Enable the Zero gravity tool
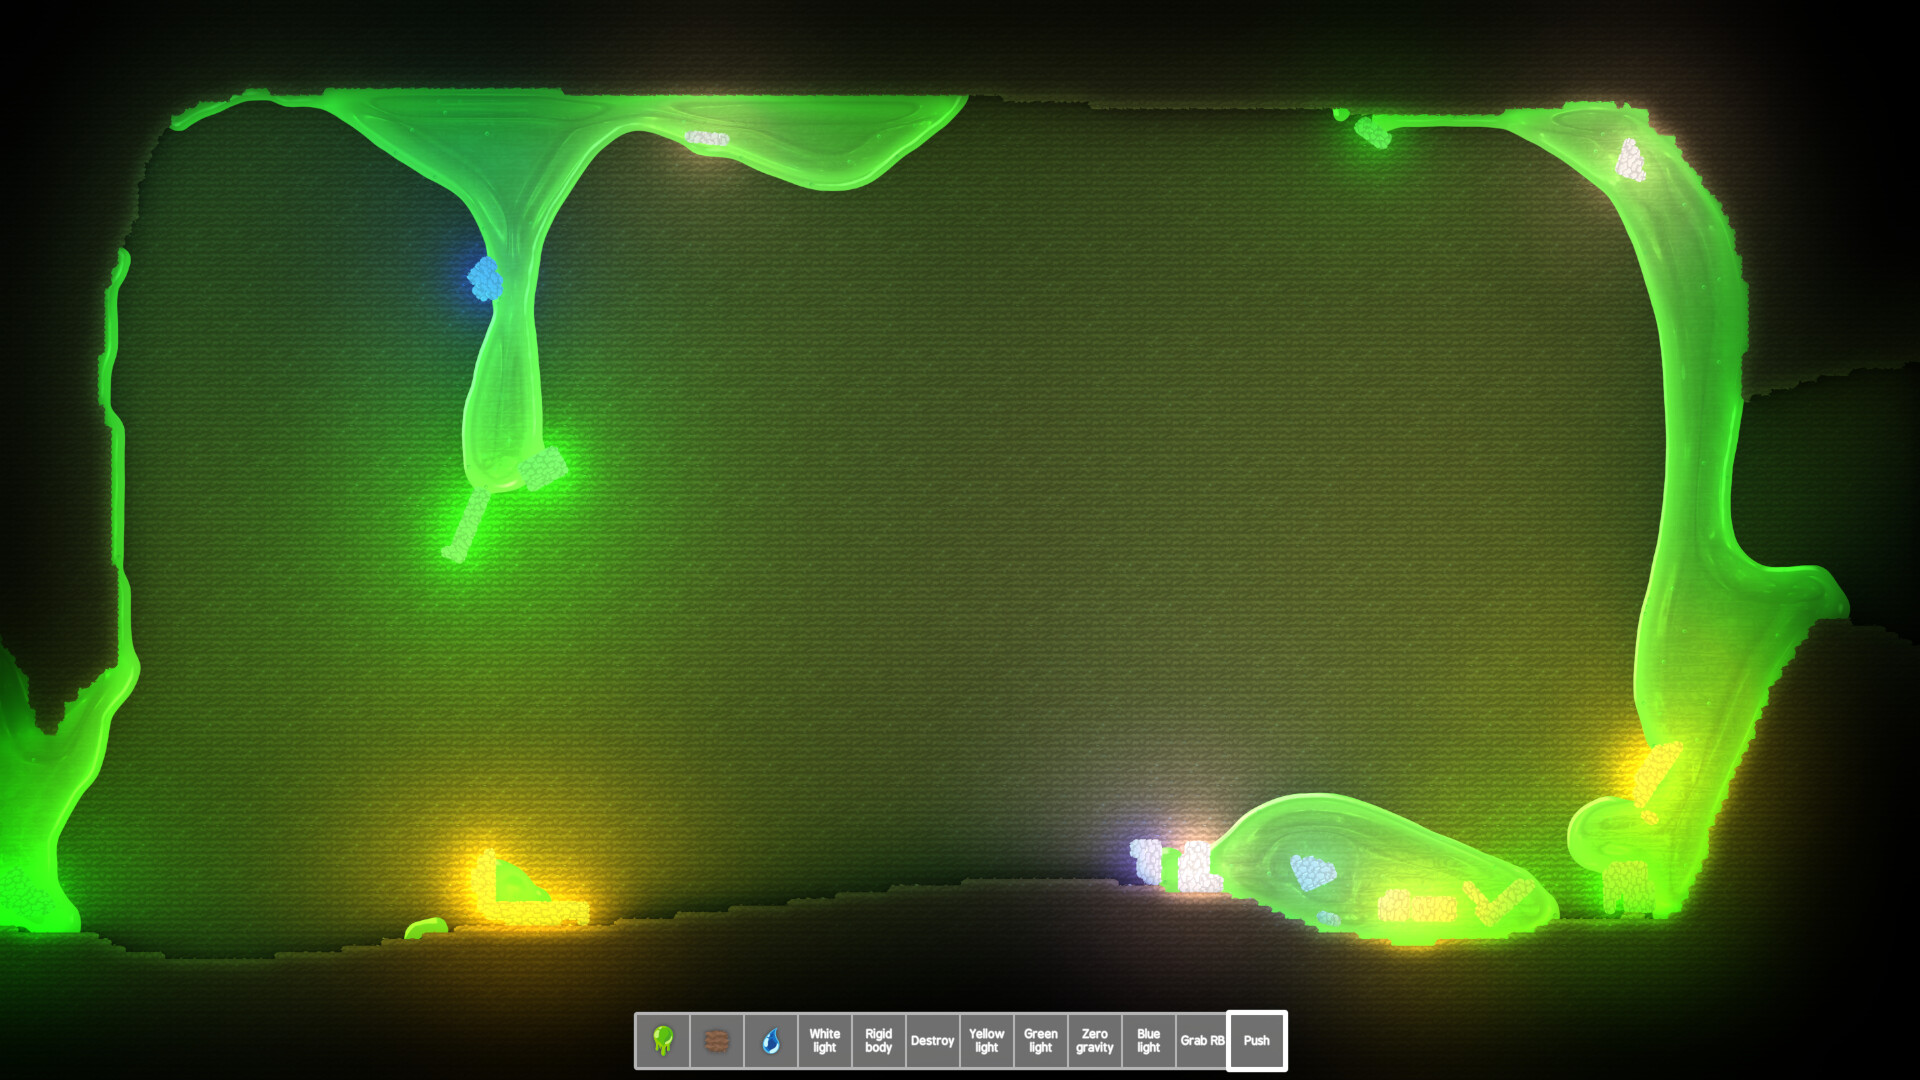Image resolution: width=1920 pixels, height=1080 pixels. [1094, 1041]
